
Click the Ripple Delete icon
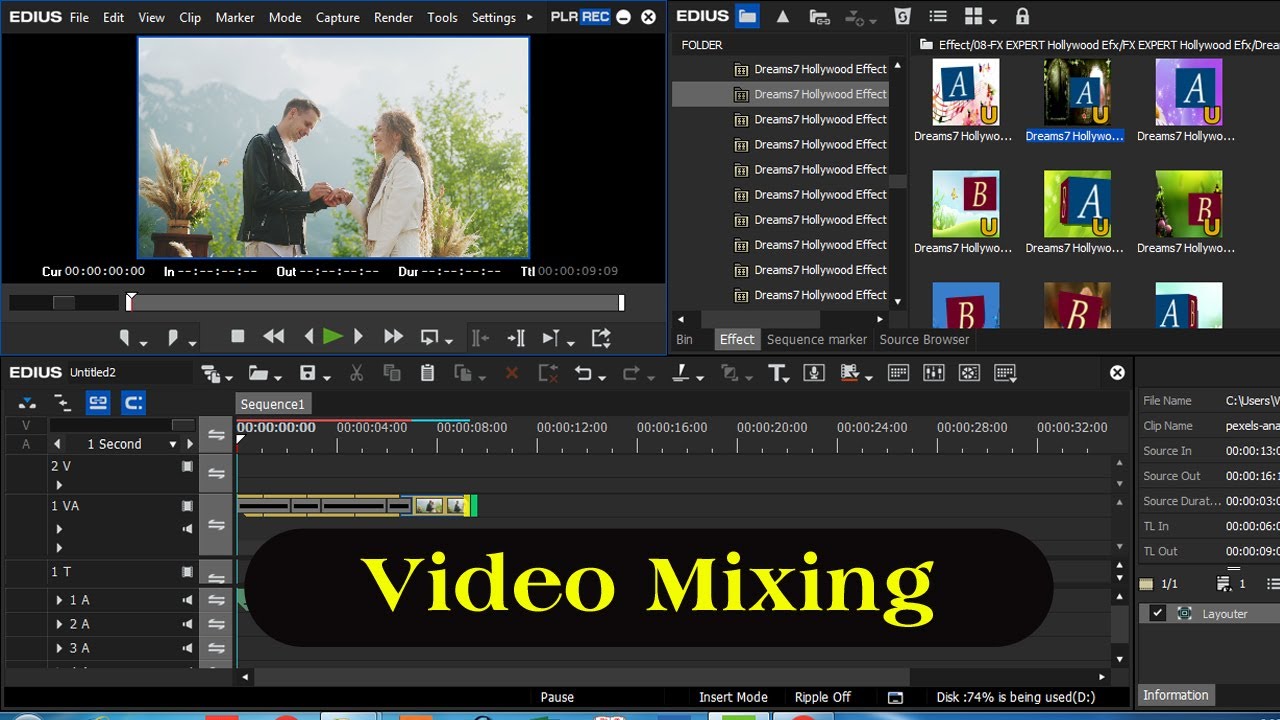(548, 373)
